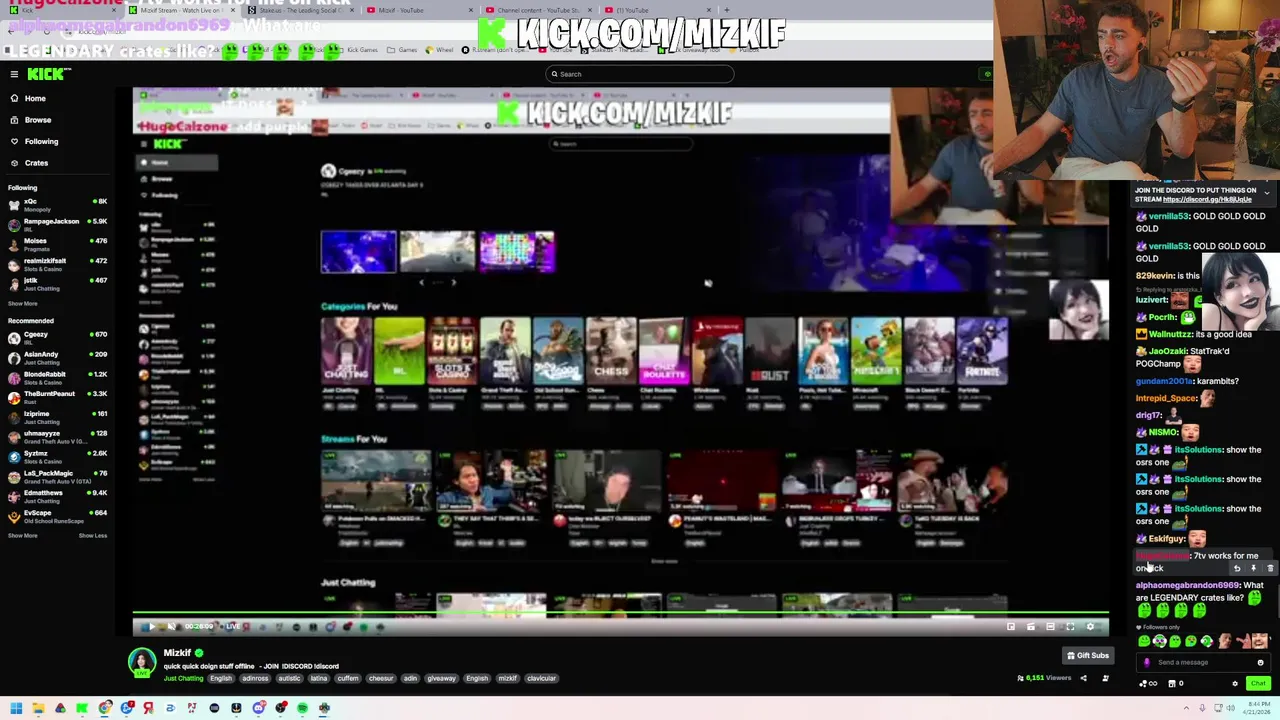This screenshot has height=720, width=1280.
Task: Open AsianAndy recommended channel
Action: click(58, 356)
